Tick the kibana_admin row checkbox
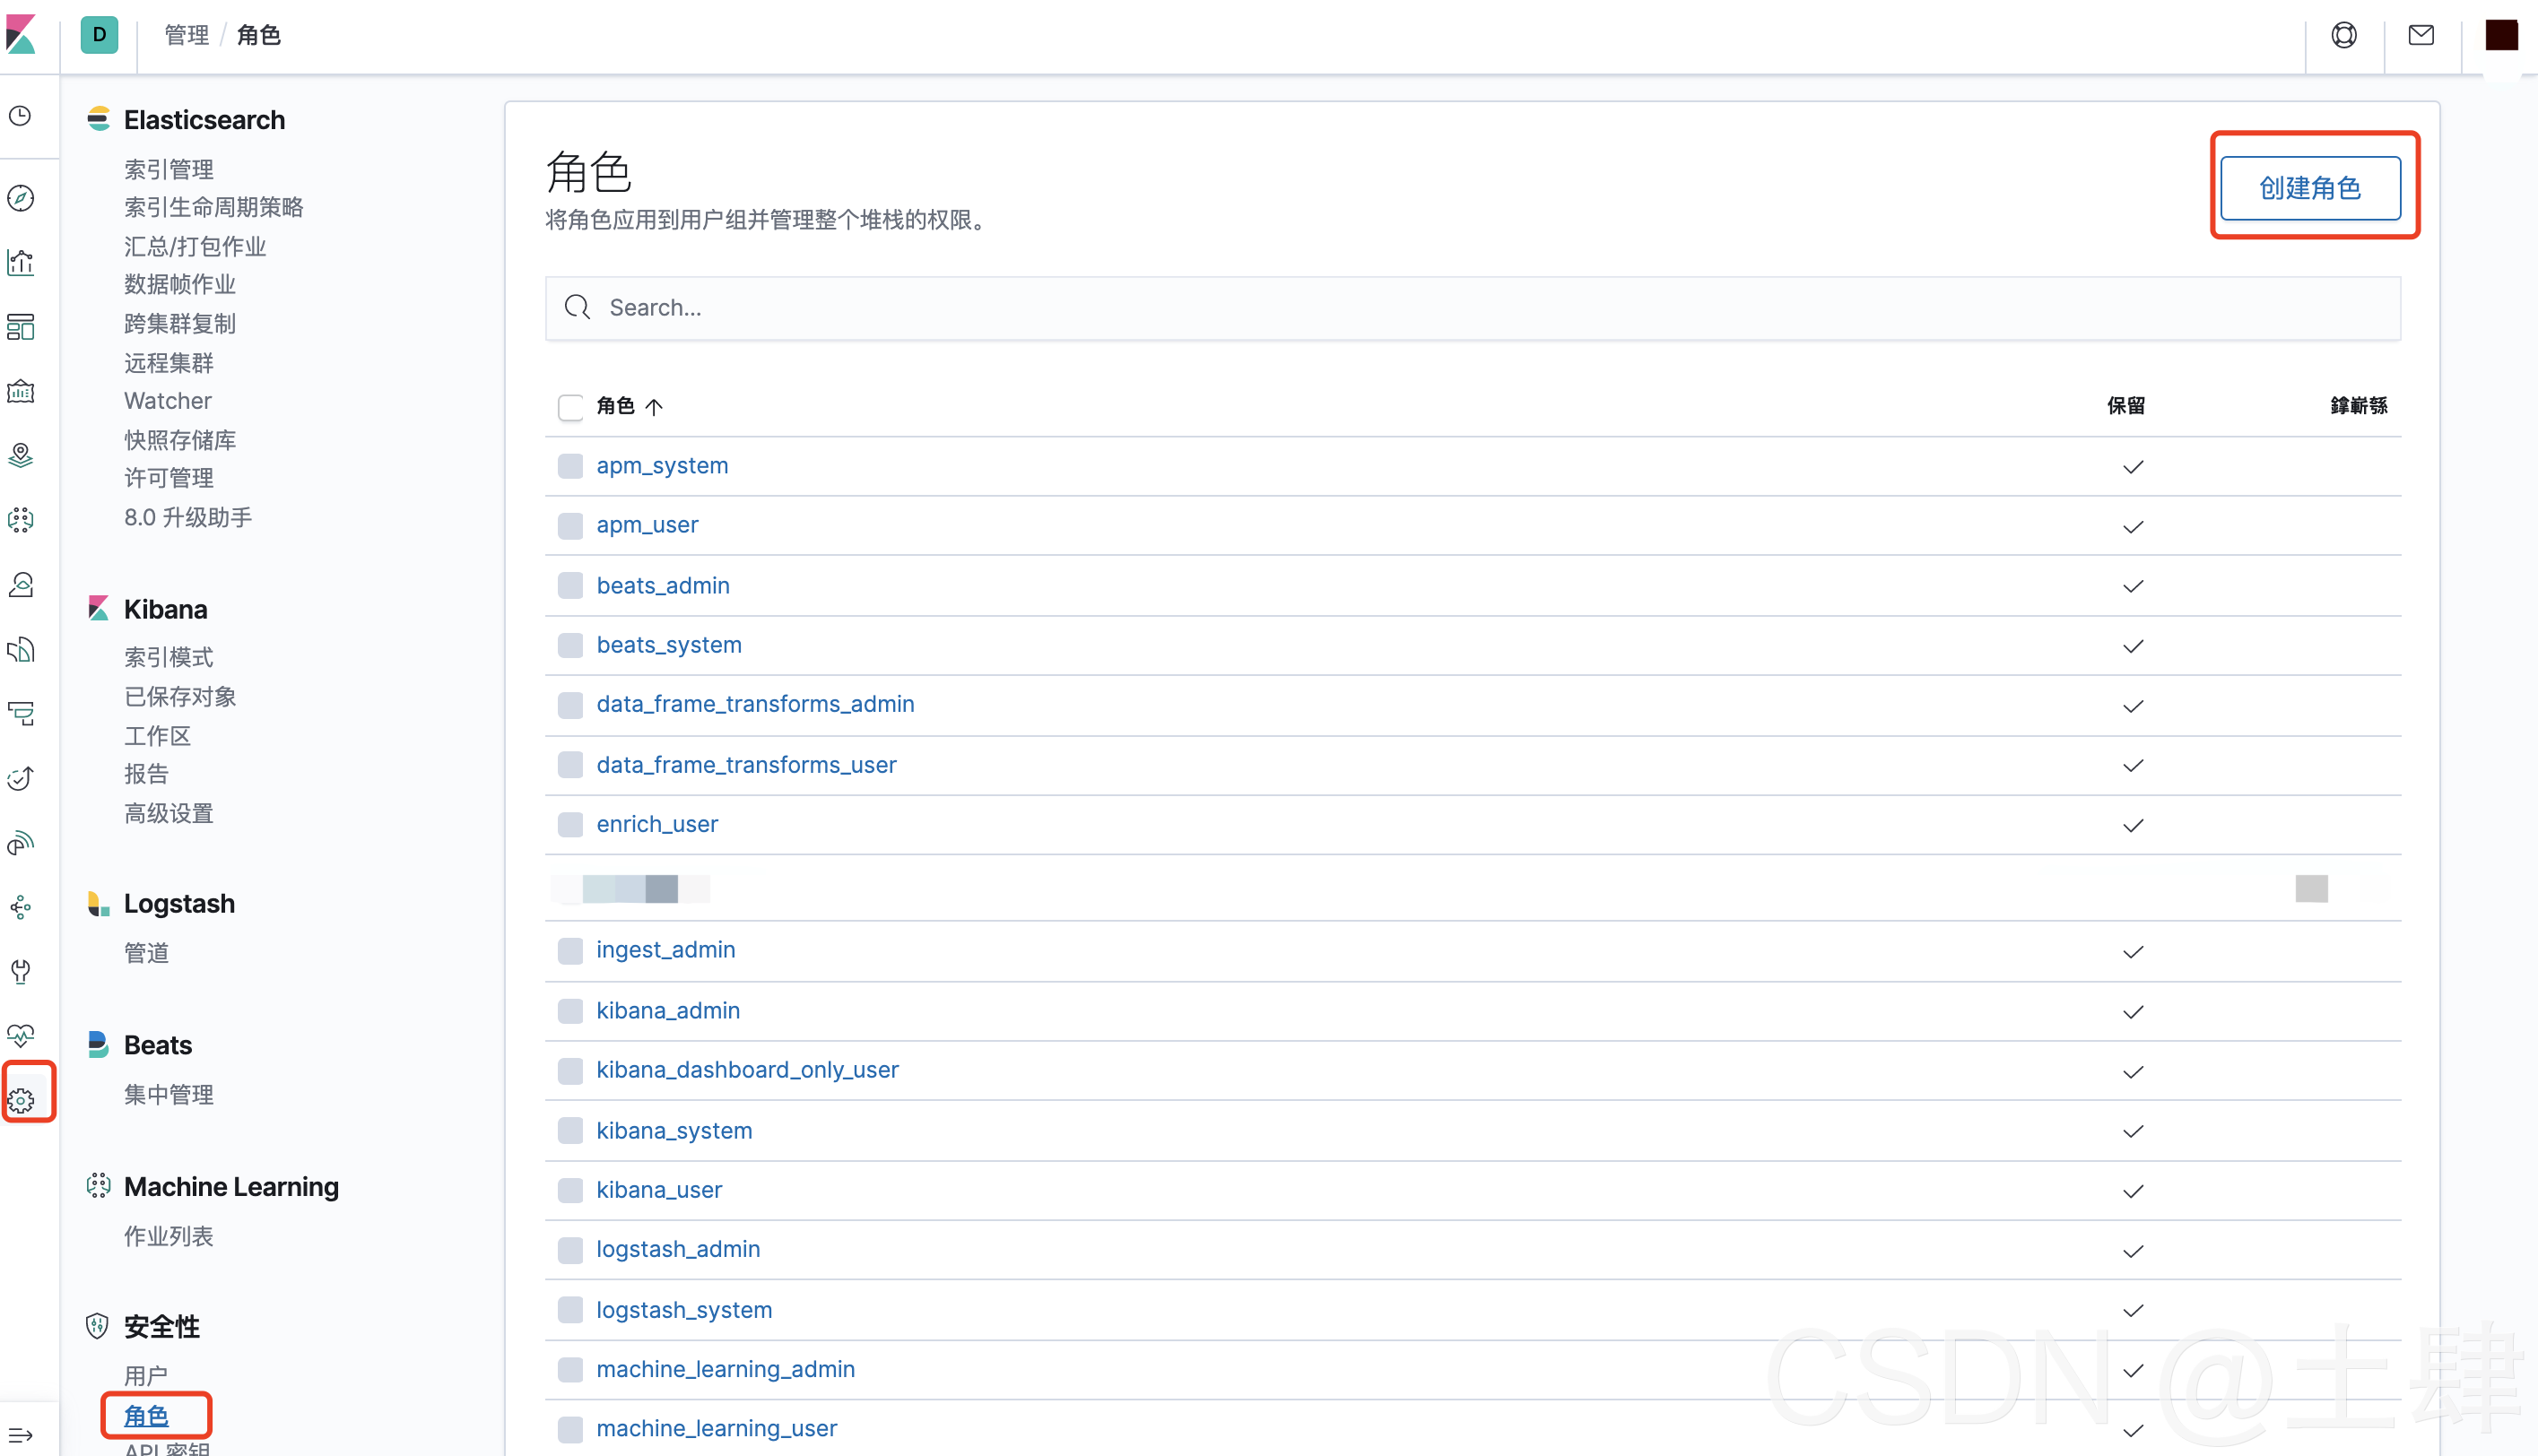2538x1456 pixels. (x=570, y=1011)
